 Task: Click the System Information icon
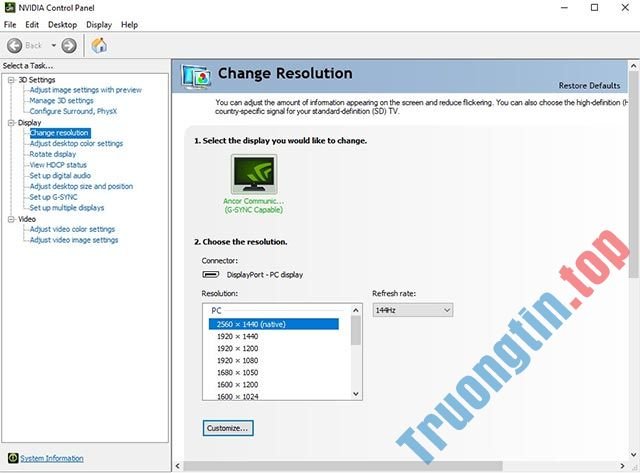pyautogui.click(x=11, y=458)
